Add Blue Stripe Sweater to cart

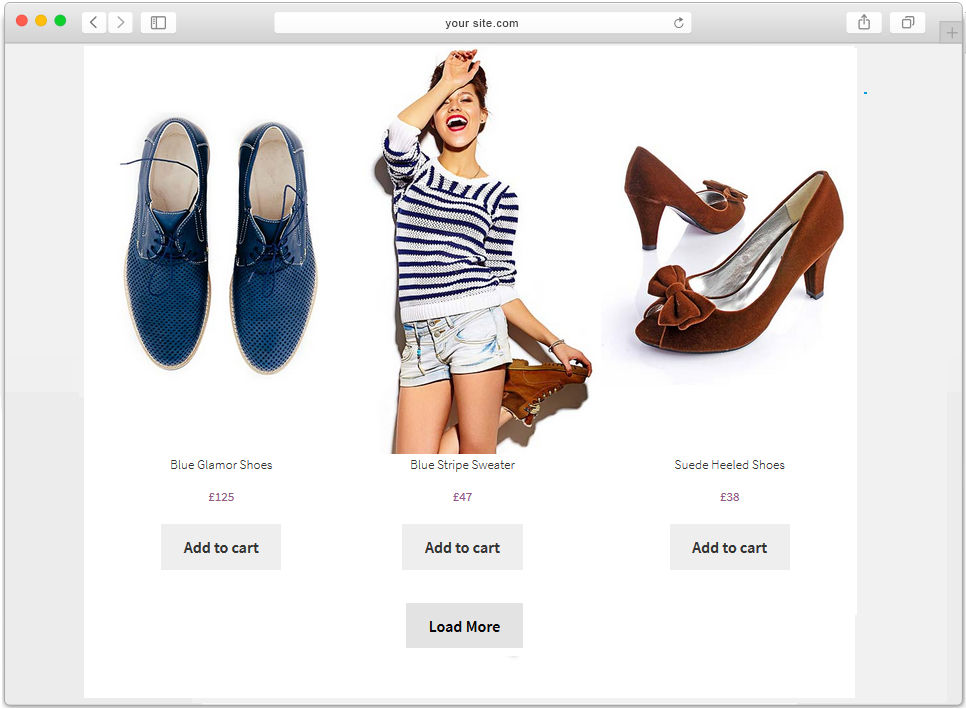462,547
